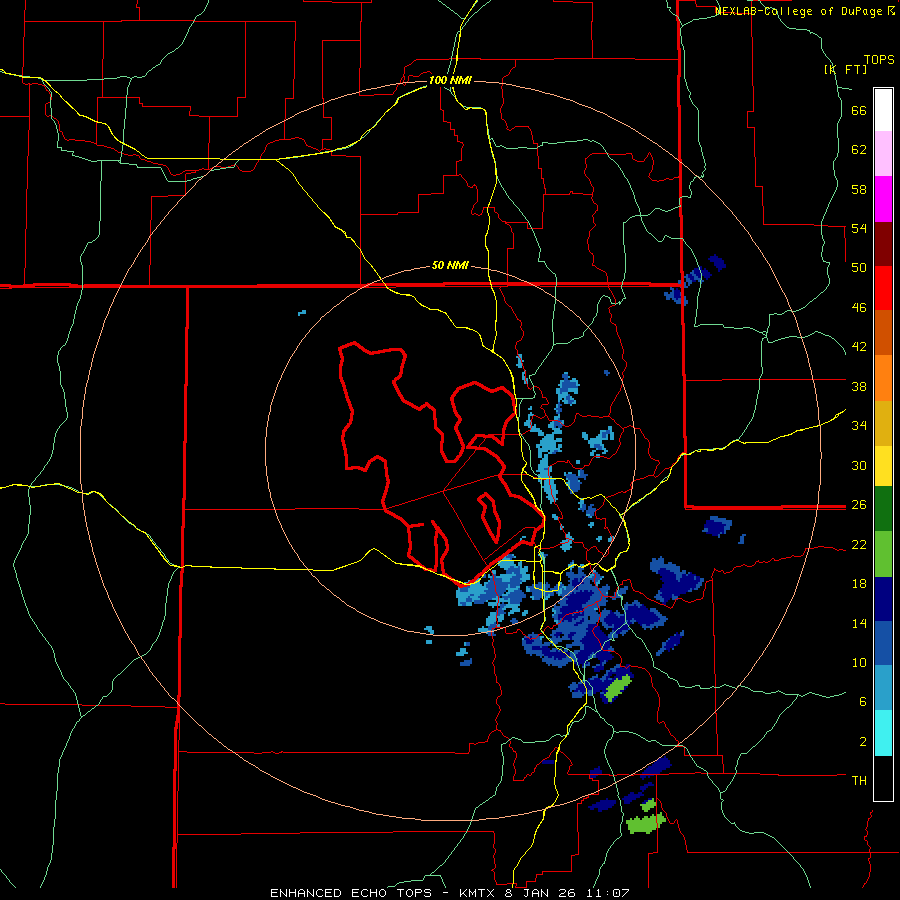Click legend value '38'
Screen dimensions: 900x900
pos(859,386)
